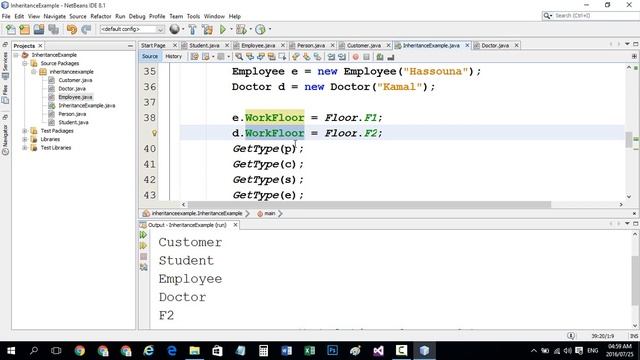Collapse the Source Packages node
The height and width of the screenshot is (360, 640).
click(x=25, y=63)
